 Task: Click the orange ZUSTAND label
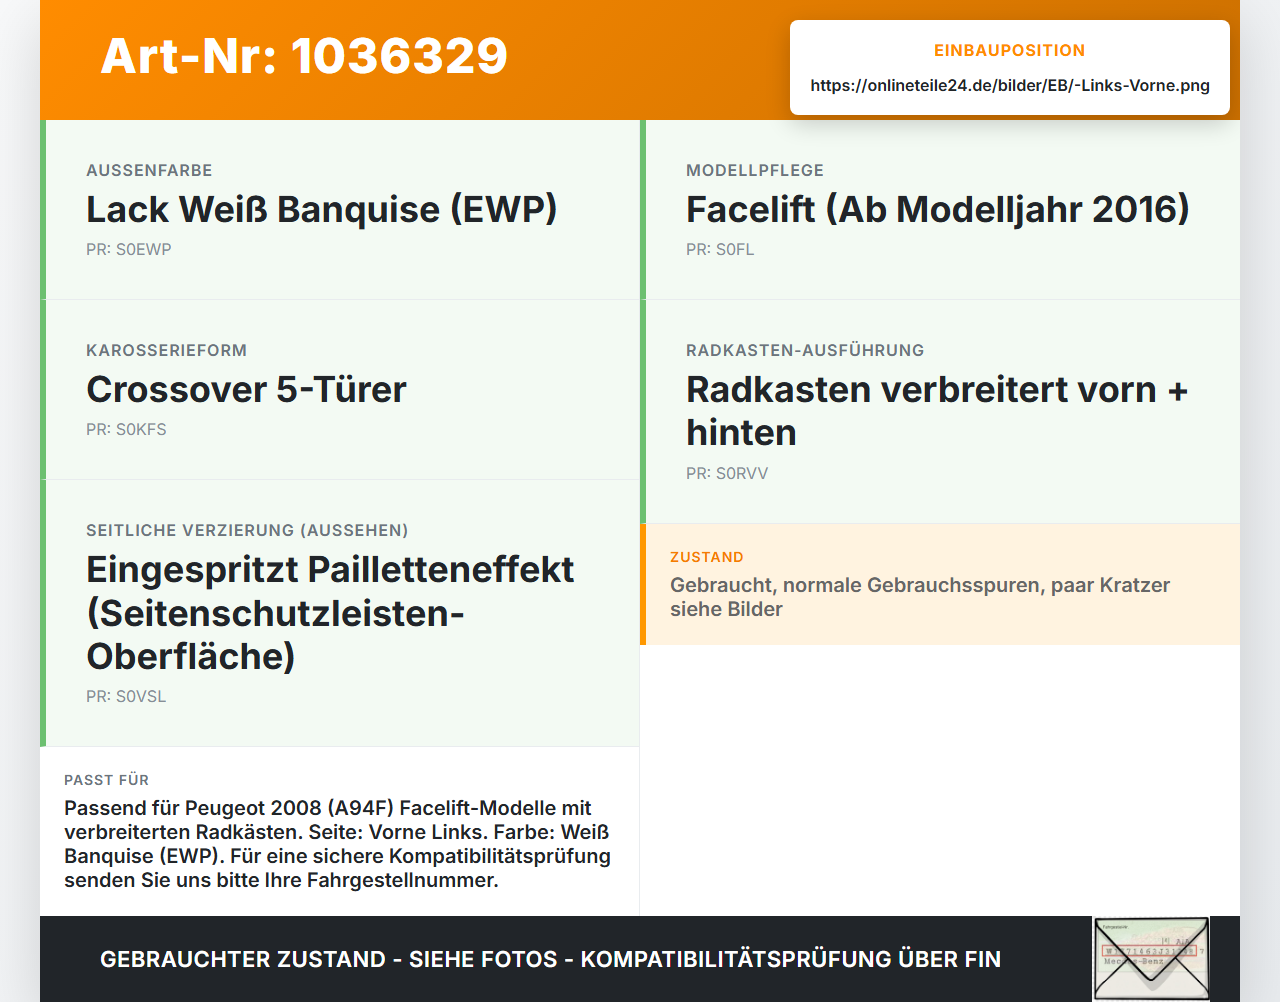point(707,557)
